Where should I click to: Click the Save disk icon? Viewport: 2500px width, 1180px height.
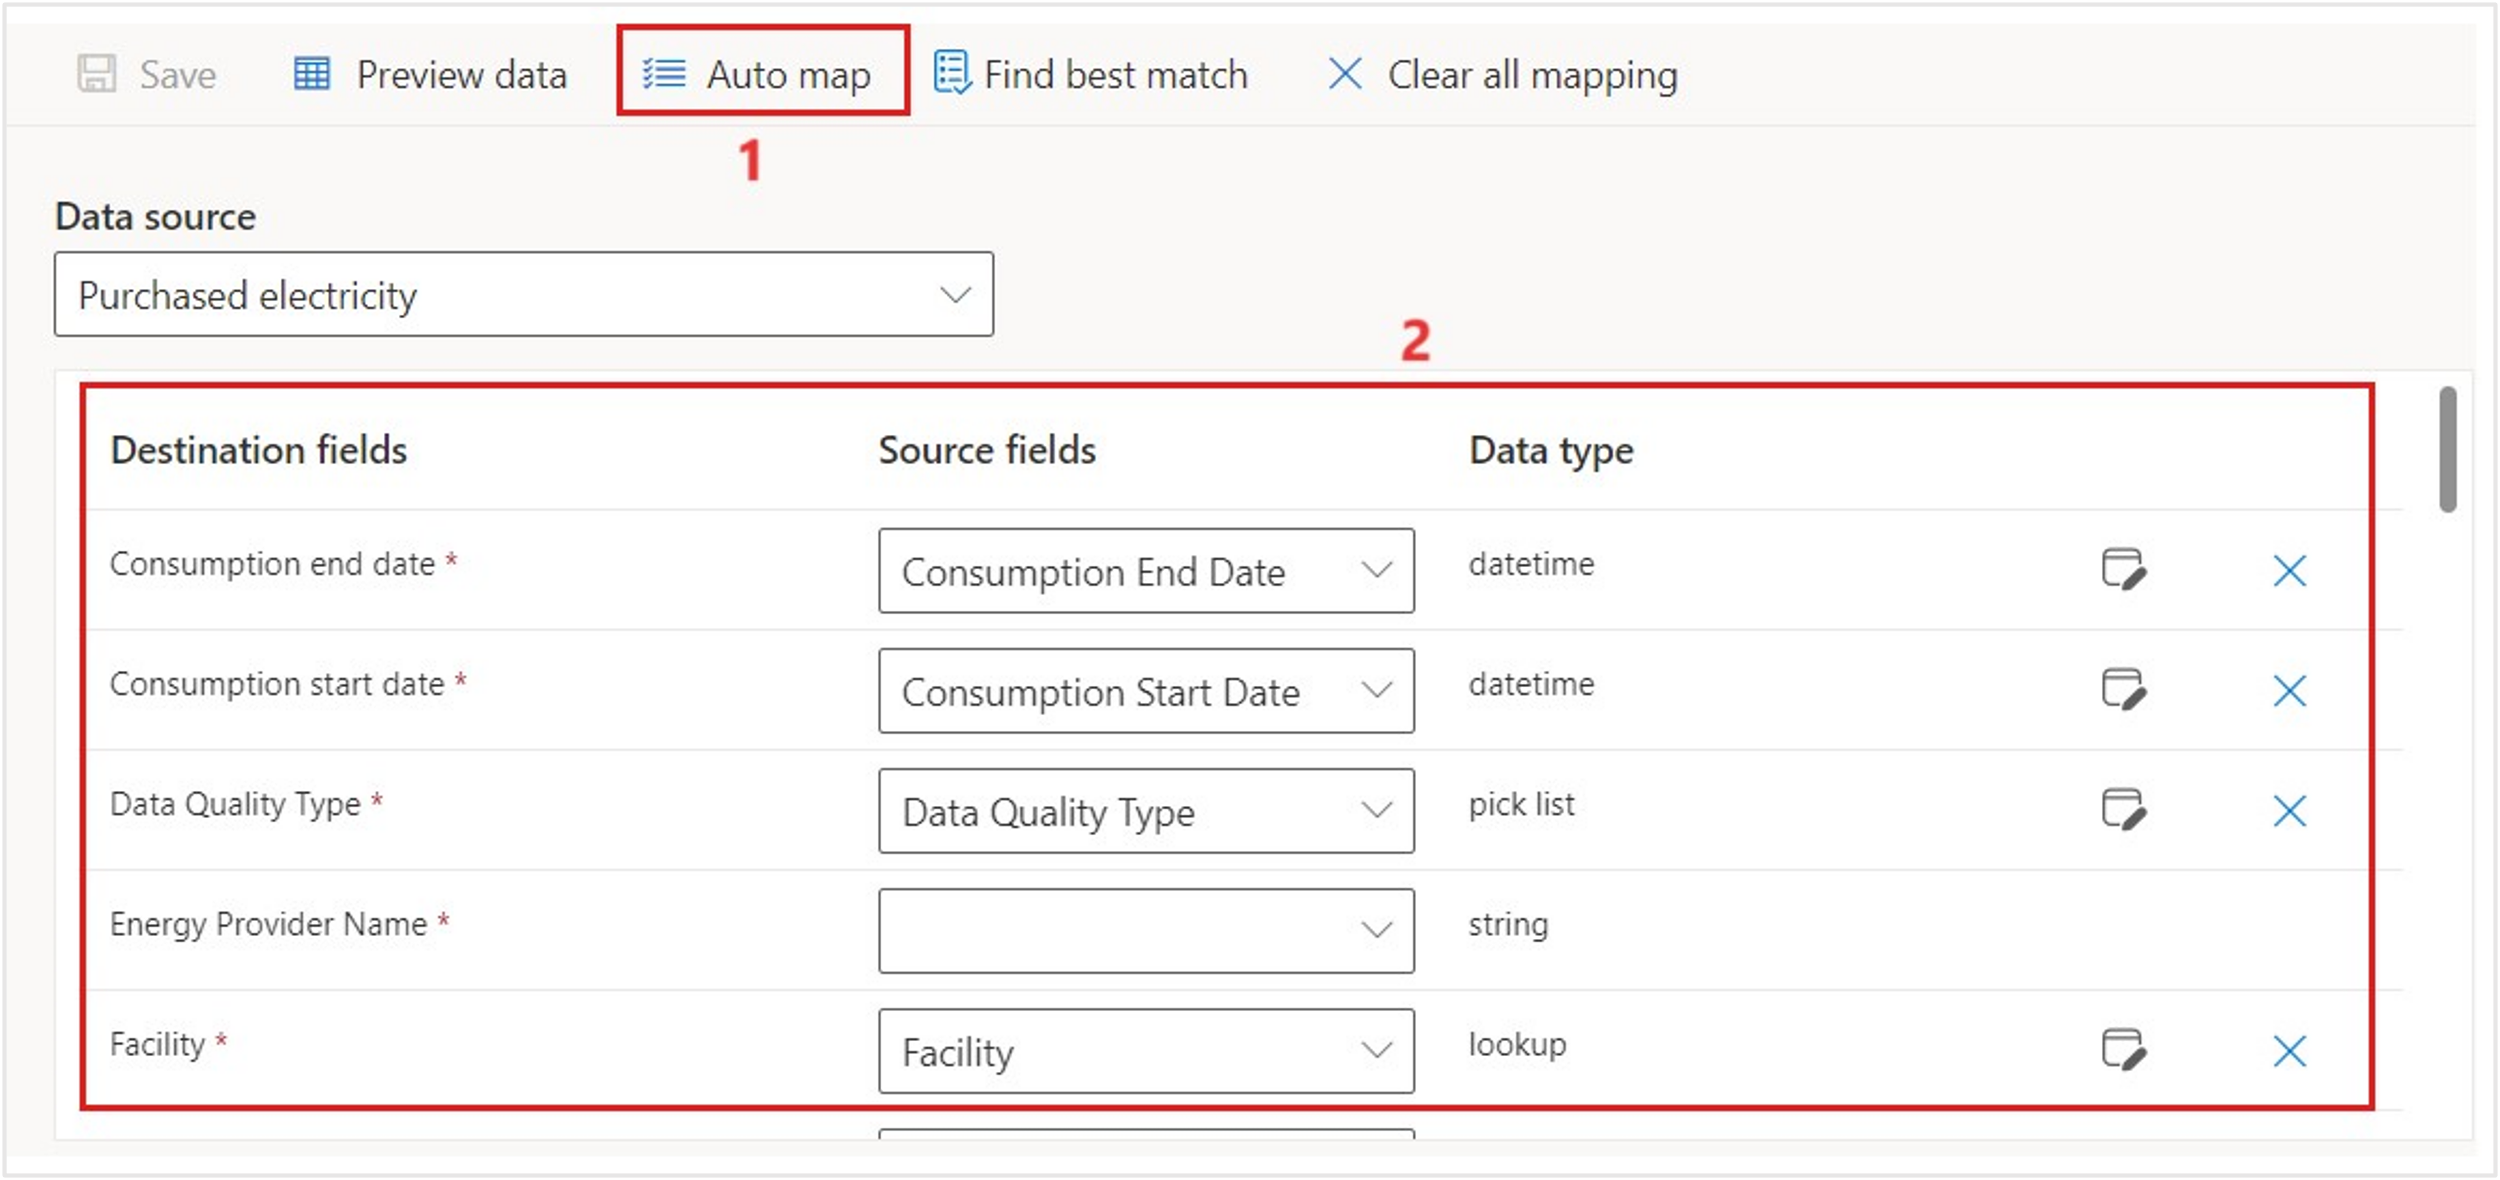(97, 74)
